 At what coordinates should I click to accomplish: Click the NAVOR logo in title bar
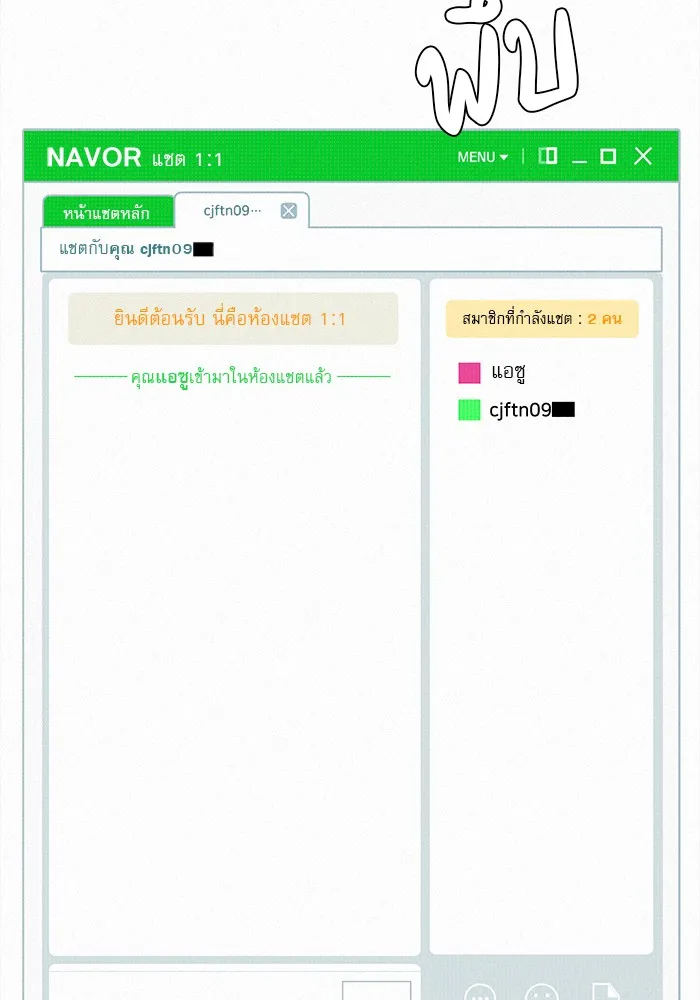pyautogui.click(x=94, y=157)
